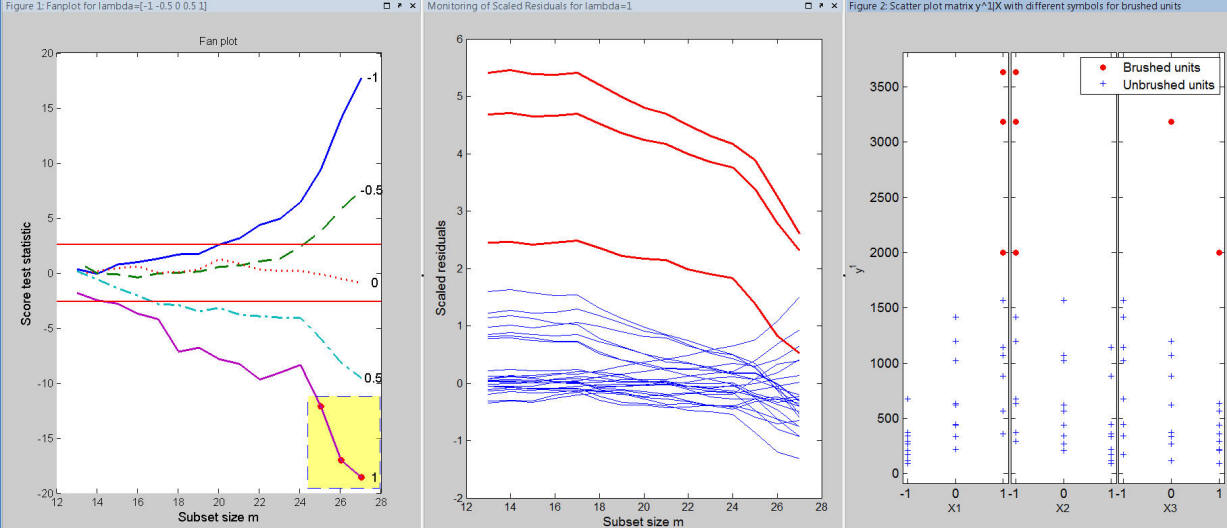Screen dimensions: 1227x528
Task: Click the 'Fan plot' chart title
Action: [x=218, y=41]
